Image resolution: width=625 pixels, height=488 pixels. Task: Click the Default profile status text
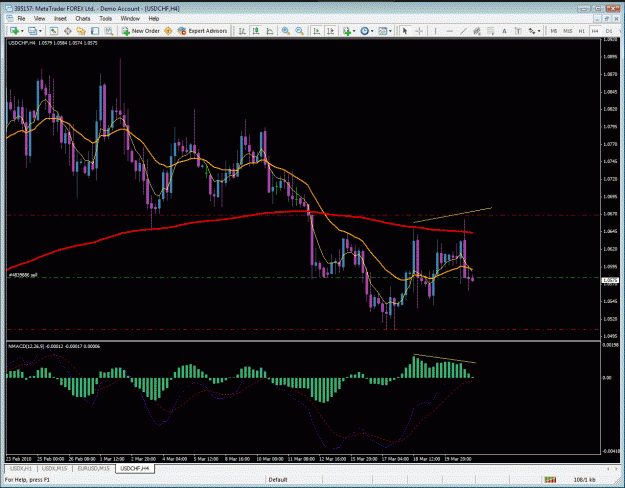click(x=278, y=480)
